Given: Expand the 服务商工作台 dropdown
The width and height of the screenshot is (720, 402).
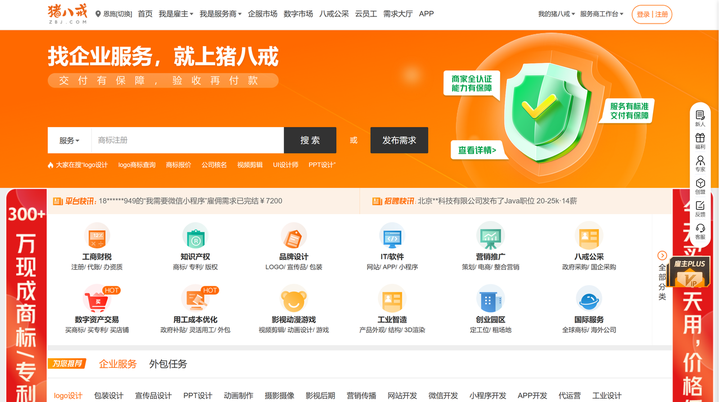Looking at the screenshot, I should click(602, 14).
